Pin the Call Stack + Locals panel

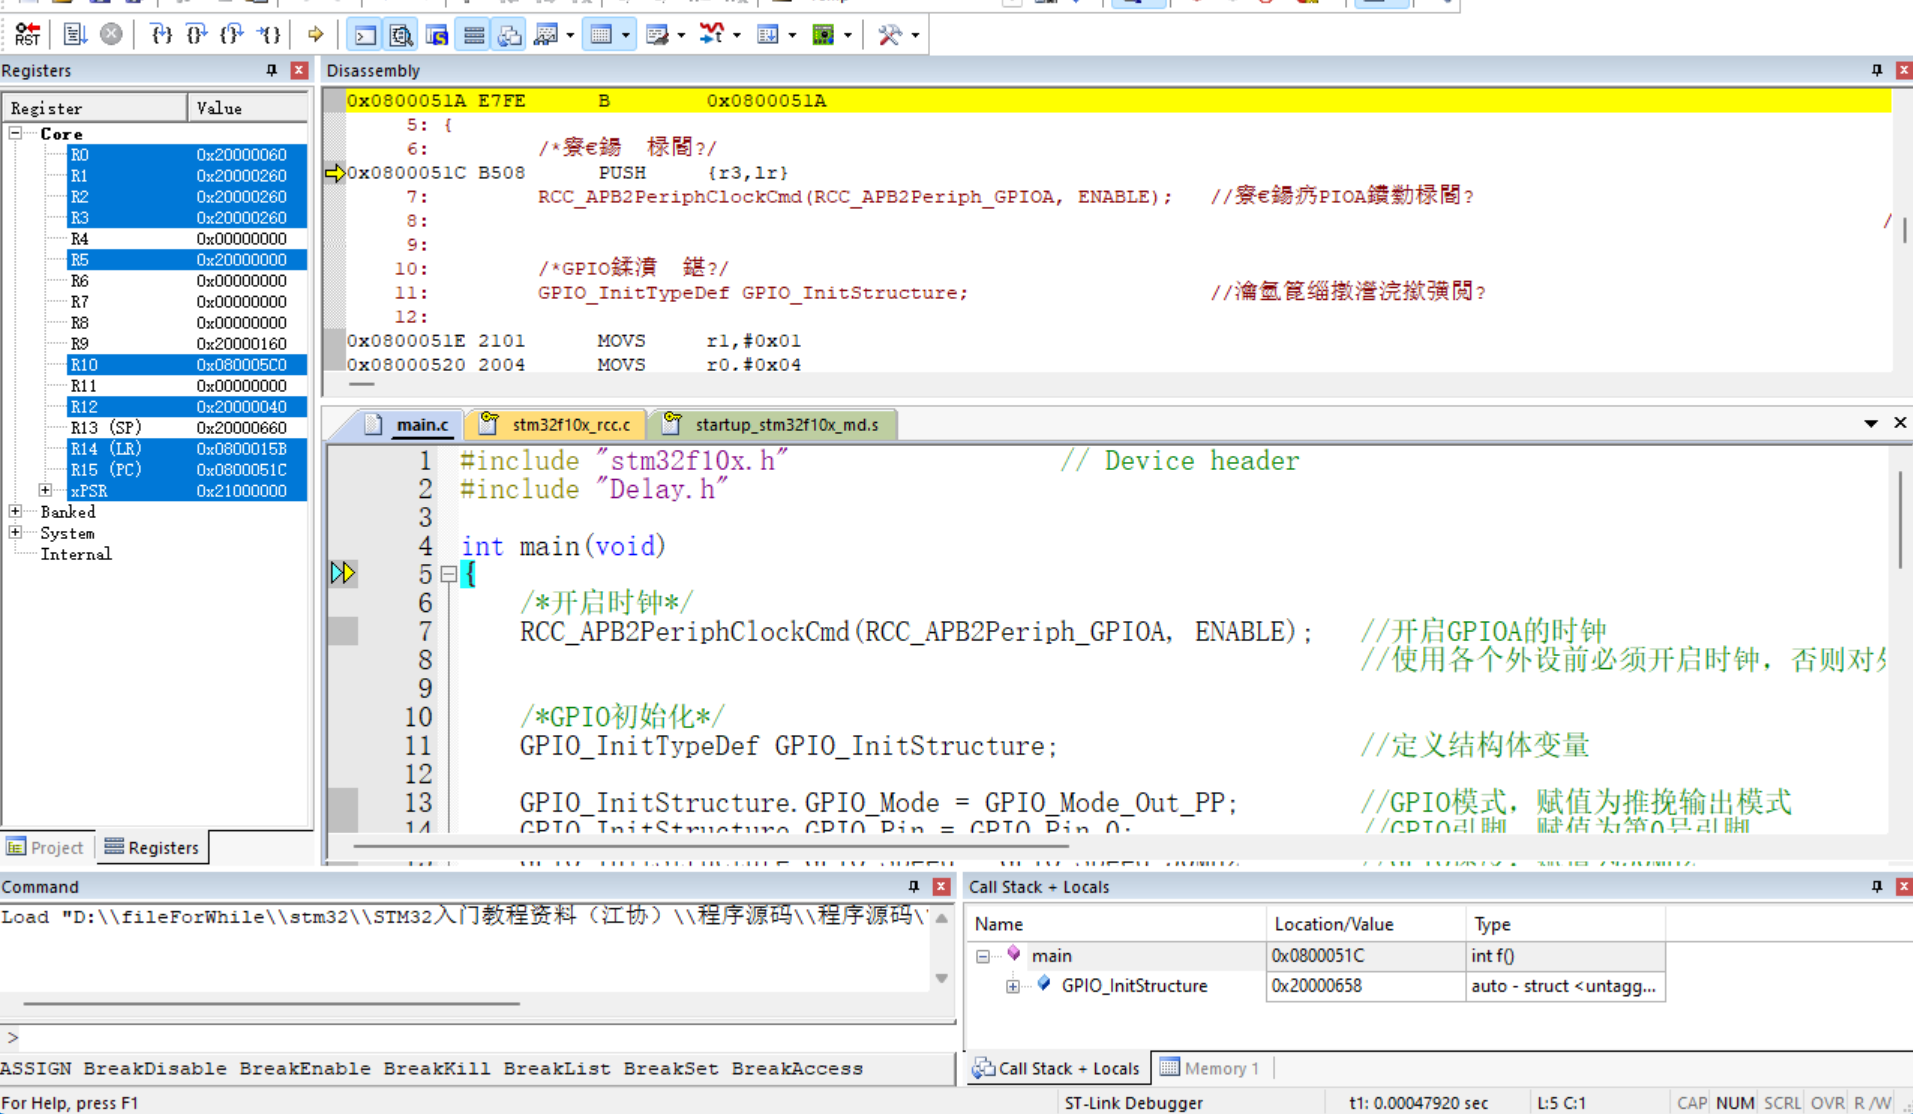click(1877, 886)
